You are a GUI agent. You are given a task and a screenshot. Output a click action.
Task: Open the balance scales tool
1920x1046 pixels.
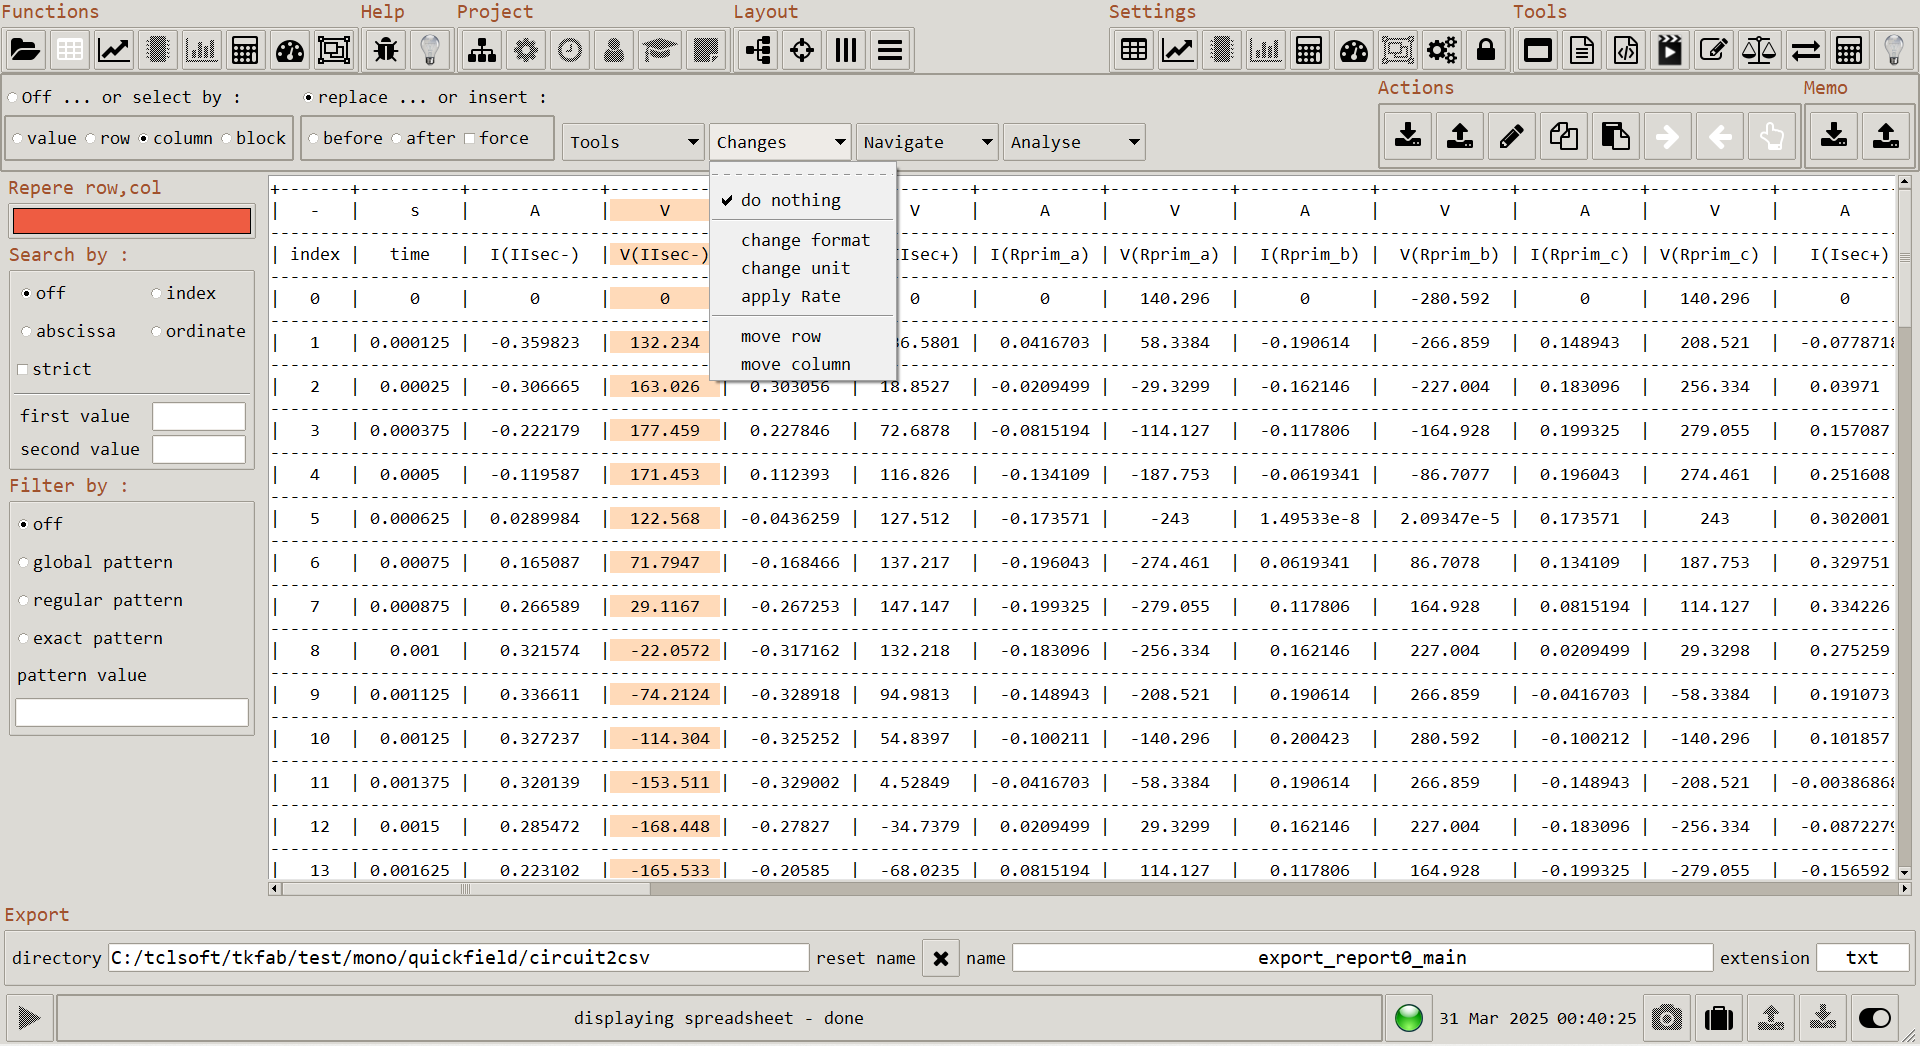pyautogui.click(x=1758, y=50)
